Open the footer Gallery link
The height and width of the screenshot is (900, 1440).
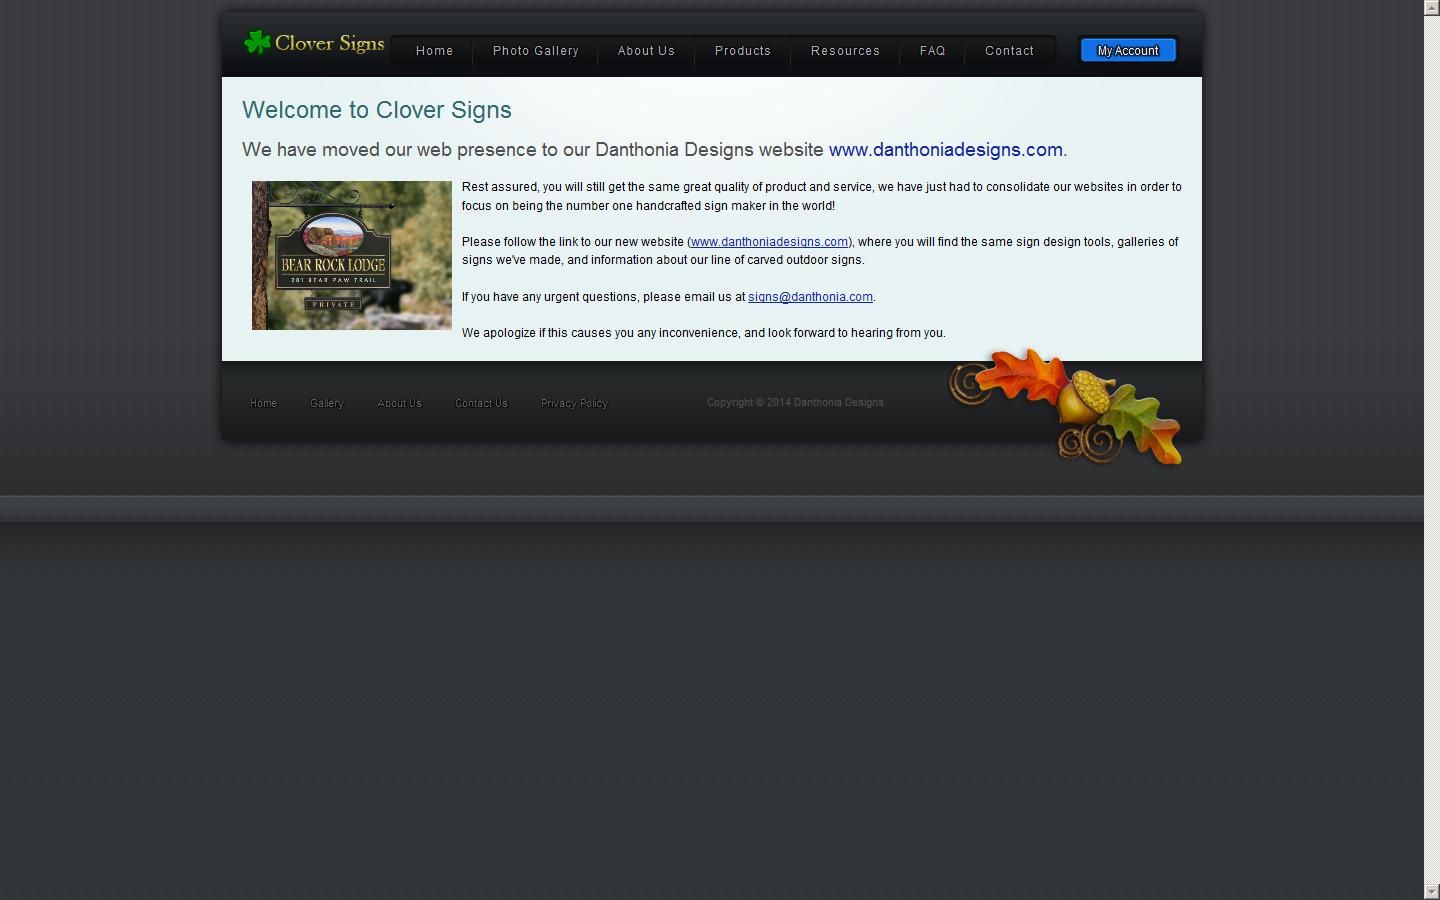[x=327, y=403]
